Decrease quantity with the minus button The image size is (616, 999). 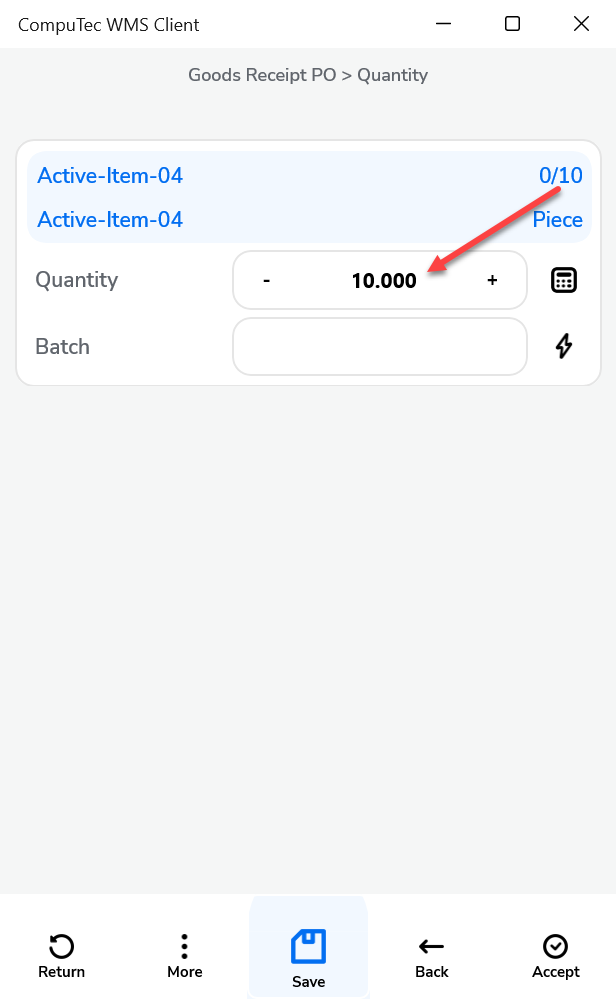tap(267, 281)
